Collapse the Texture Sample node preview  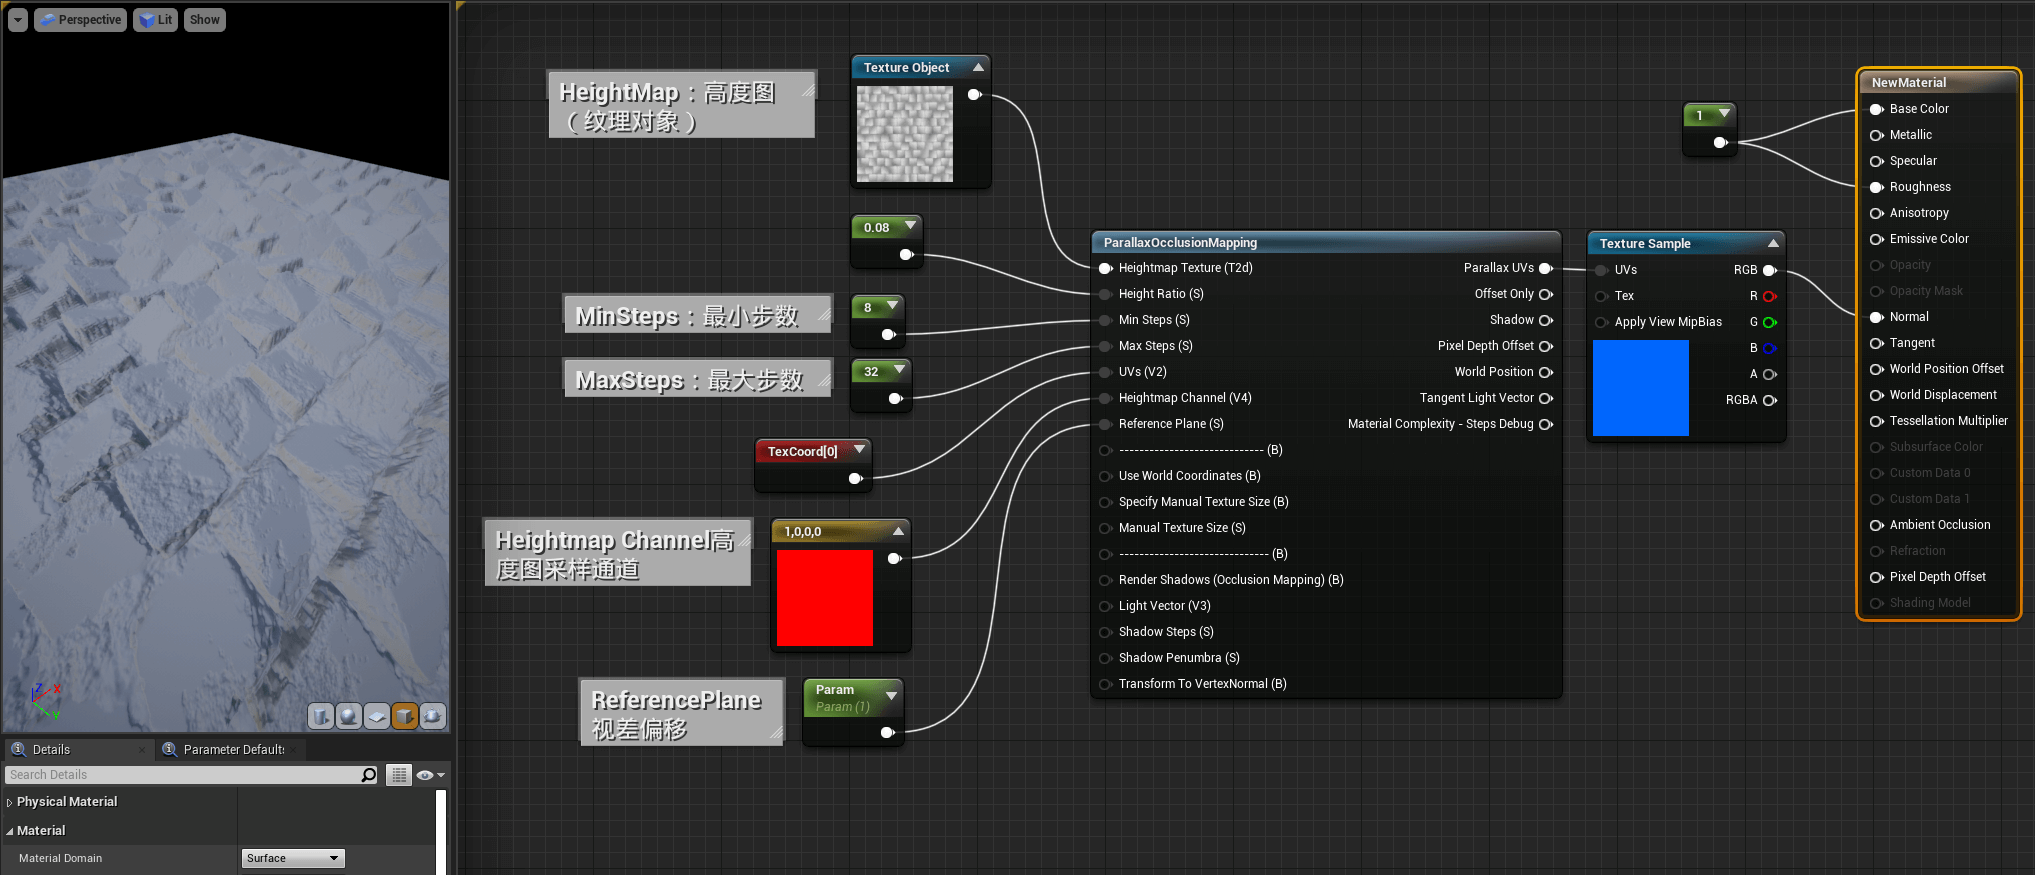coord(1773,243)
